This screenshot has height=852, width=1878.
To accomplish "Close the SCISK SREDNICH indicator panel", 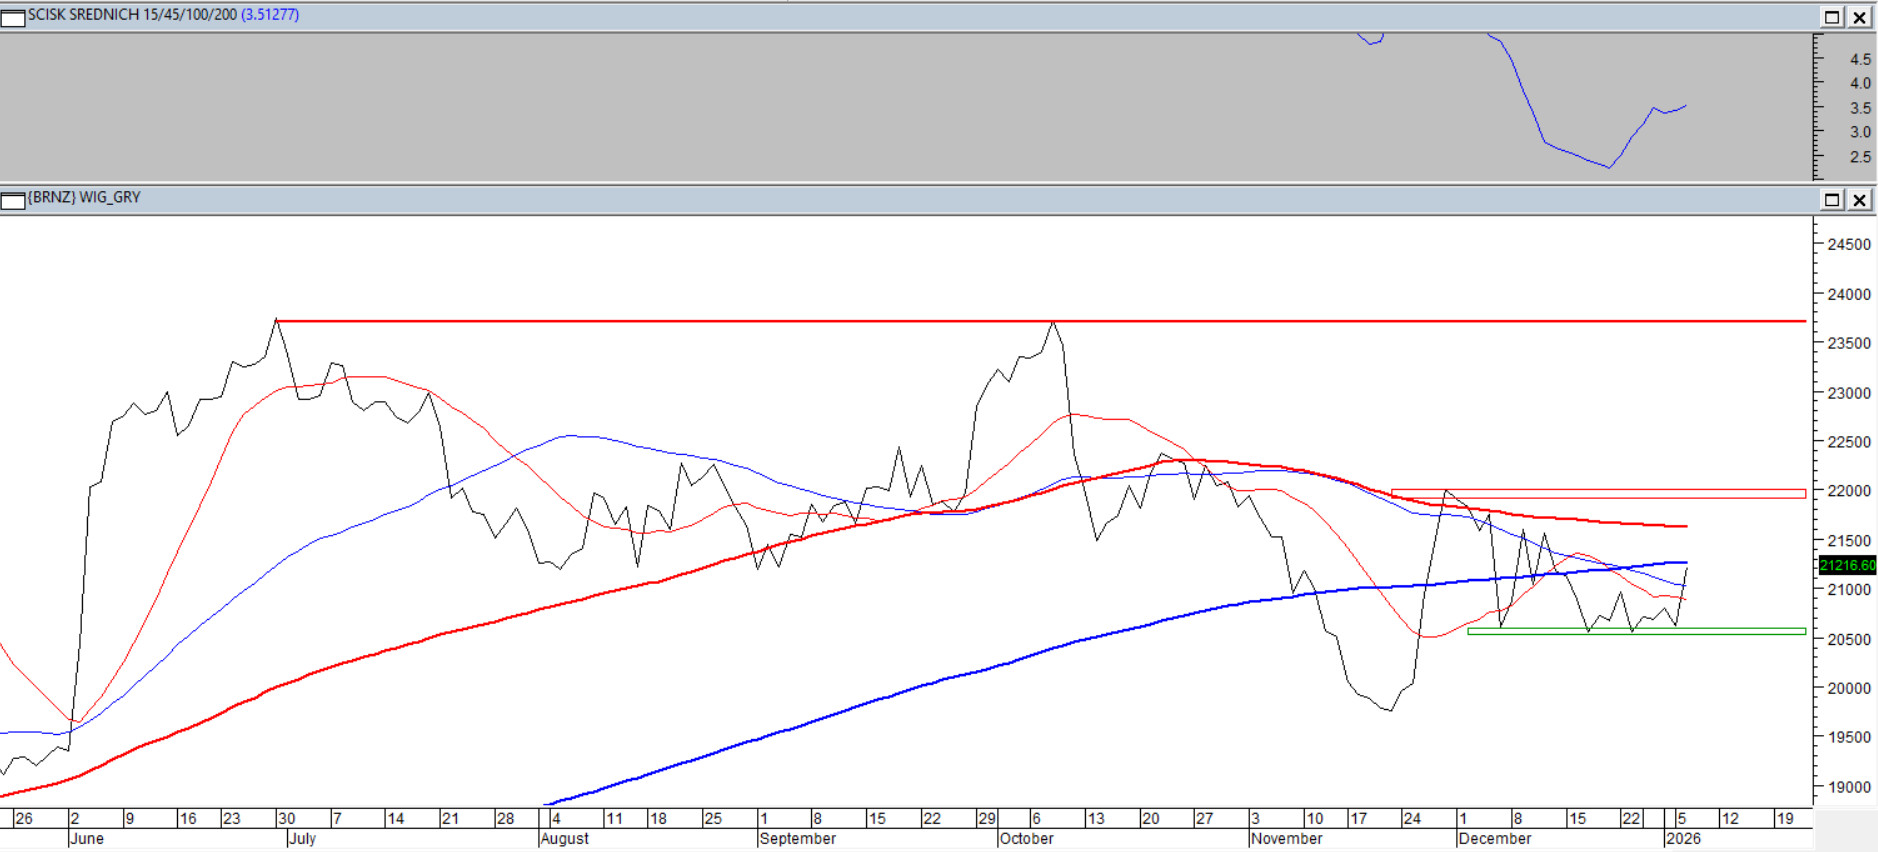I will 1859,17.
